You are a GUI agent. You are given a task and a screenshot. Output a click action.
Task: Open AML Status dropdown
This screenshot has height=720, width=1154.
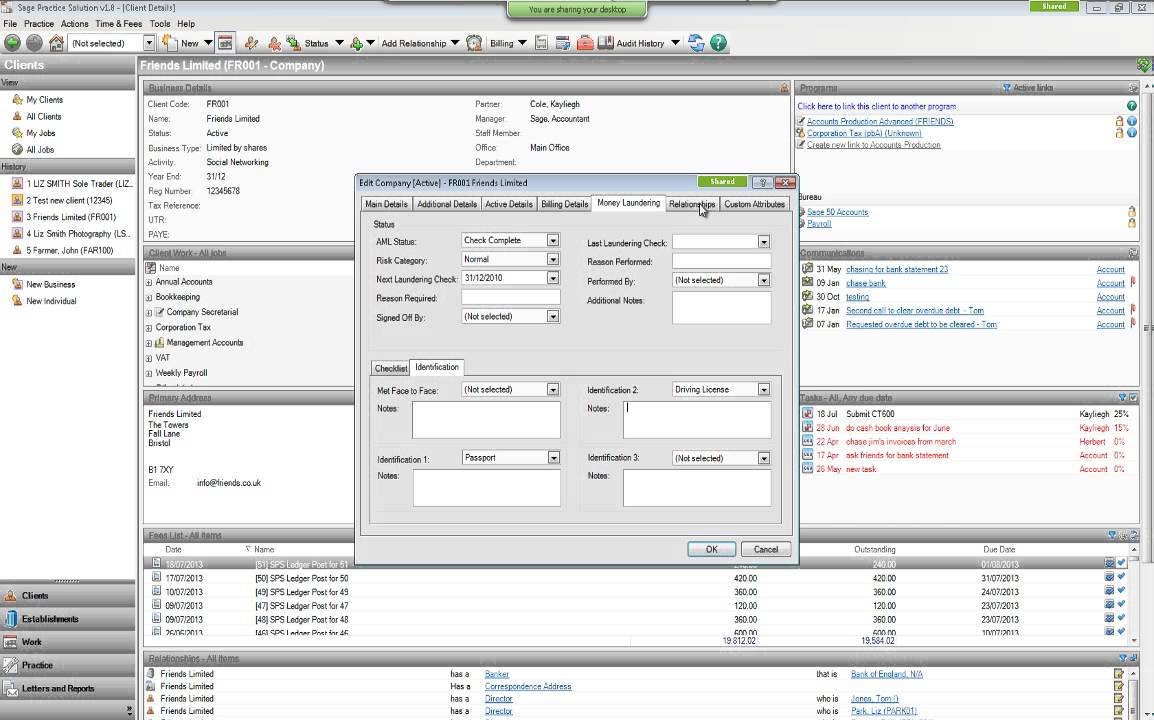(x=553, y=240)
